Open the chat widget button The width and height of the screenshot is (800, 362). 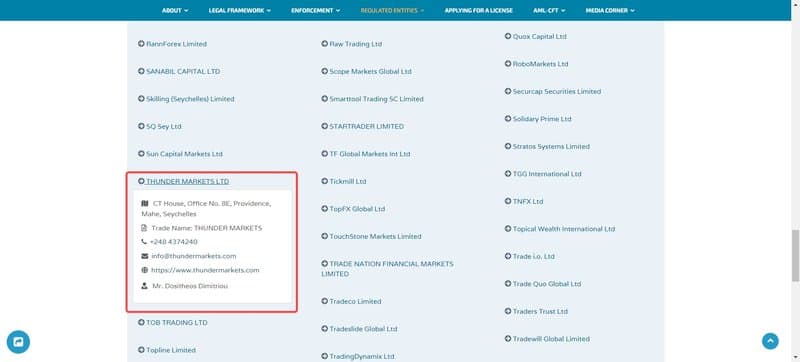coord(18,342)
